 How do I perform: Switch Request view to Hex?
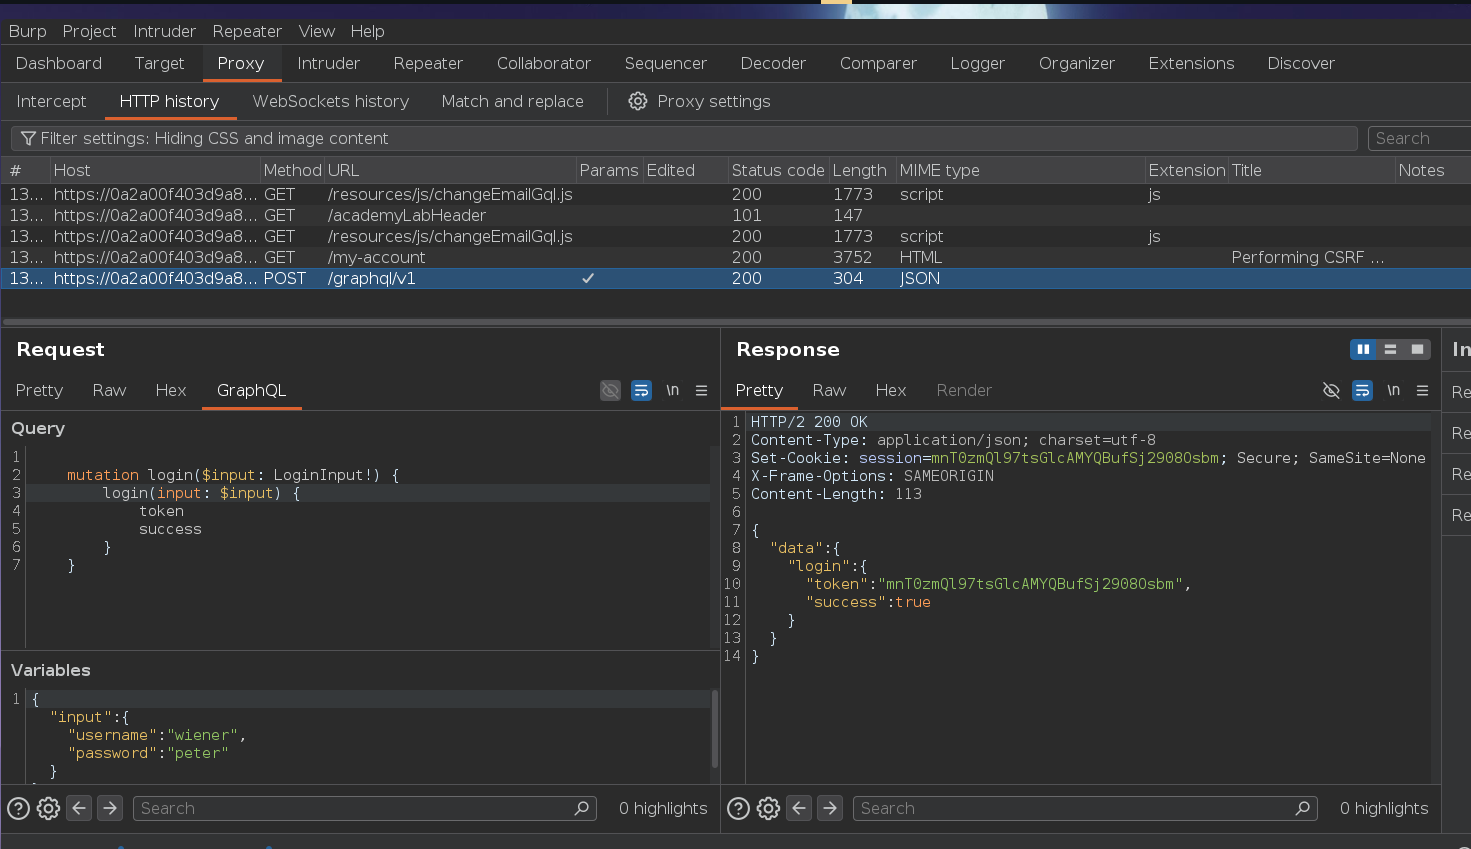point(171,390)
